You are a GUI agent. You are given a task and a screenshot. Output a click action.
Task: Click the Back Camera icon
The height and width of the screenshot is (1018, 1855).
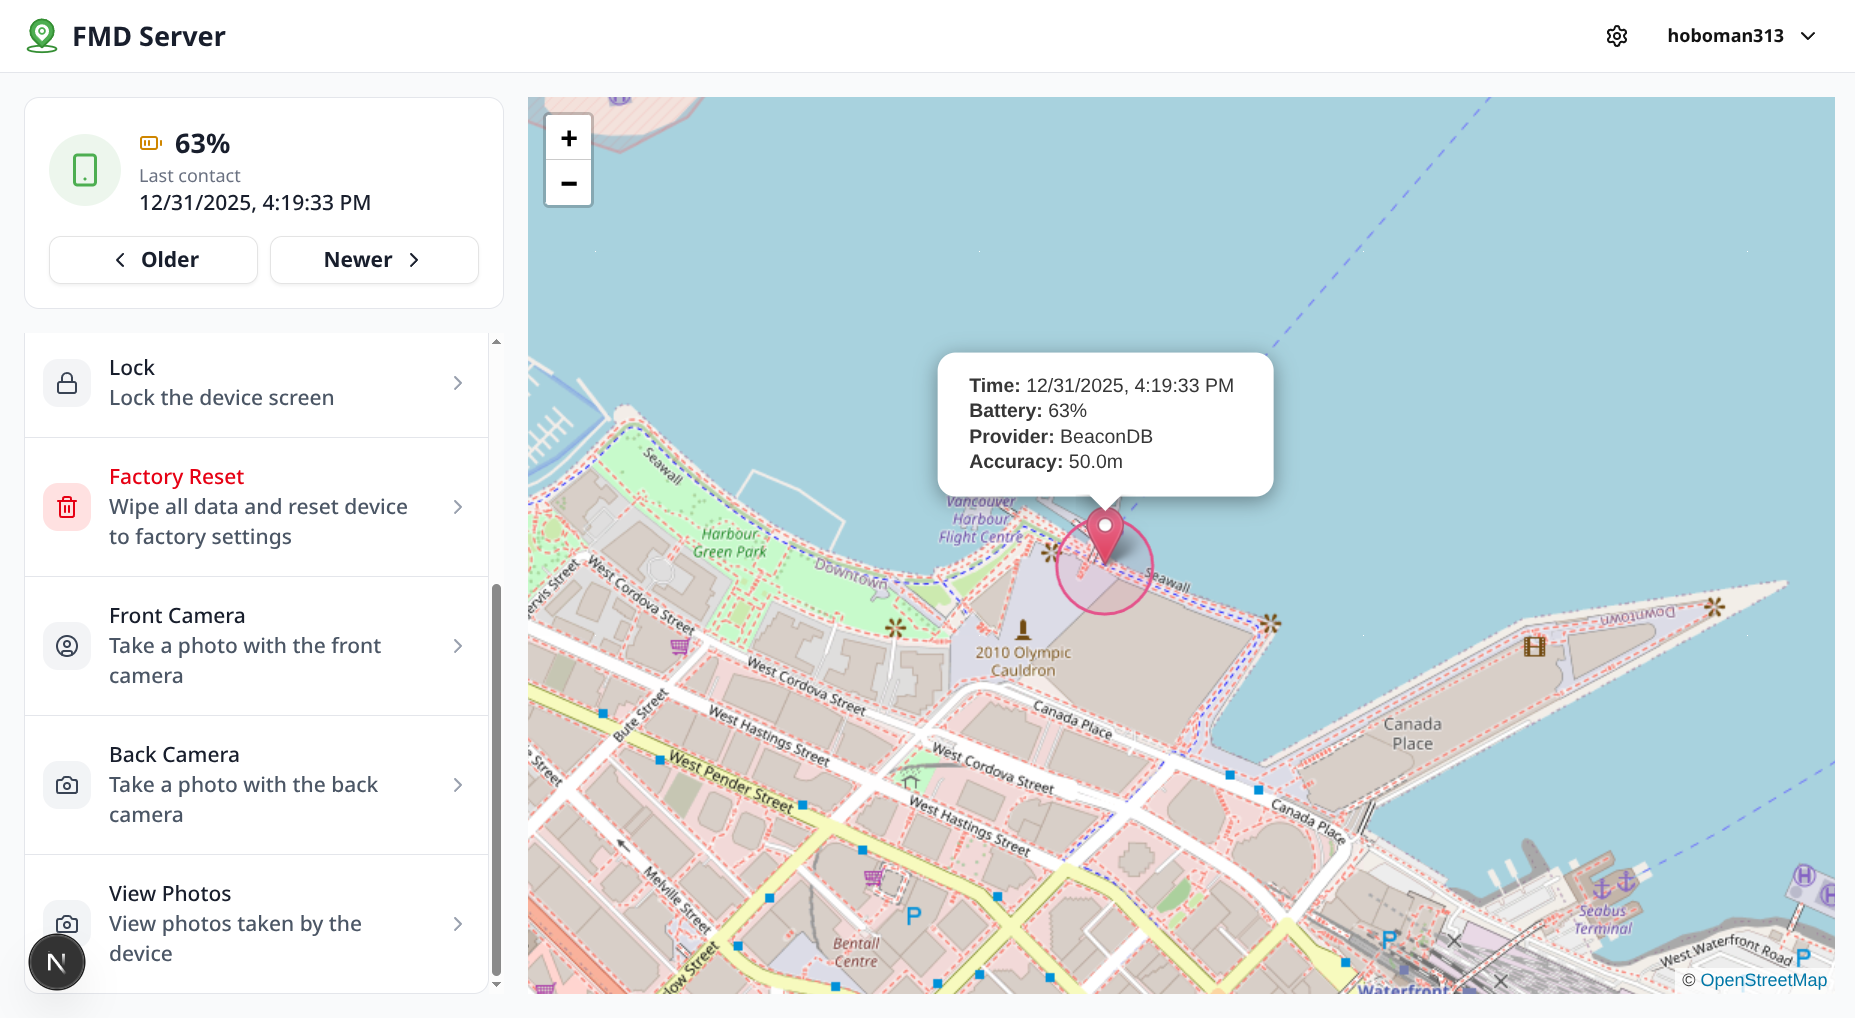[x=67, y=785]
